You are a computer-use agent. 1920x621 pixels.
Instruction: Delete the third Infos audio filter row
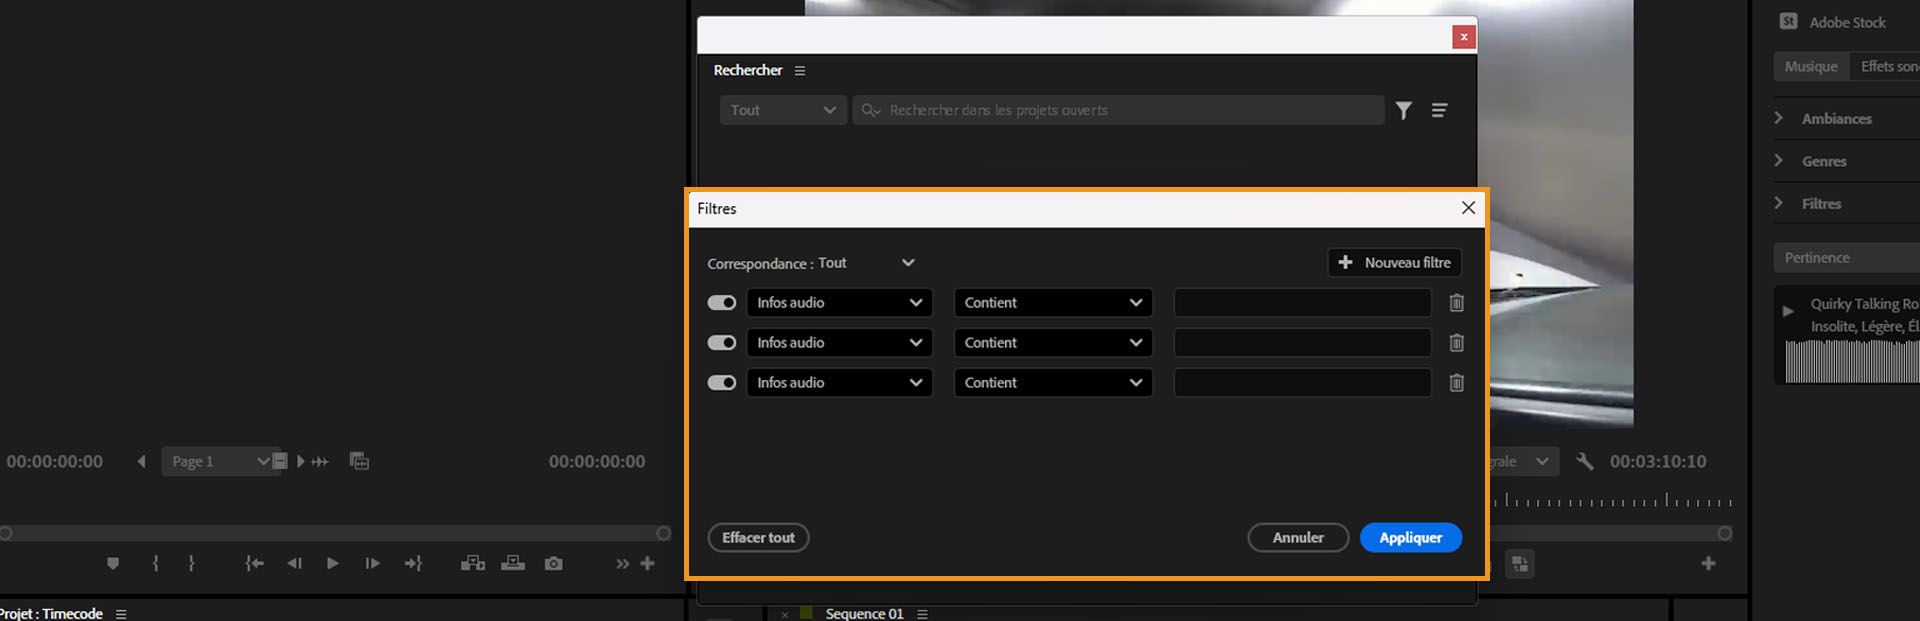click(1456, 383)
